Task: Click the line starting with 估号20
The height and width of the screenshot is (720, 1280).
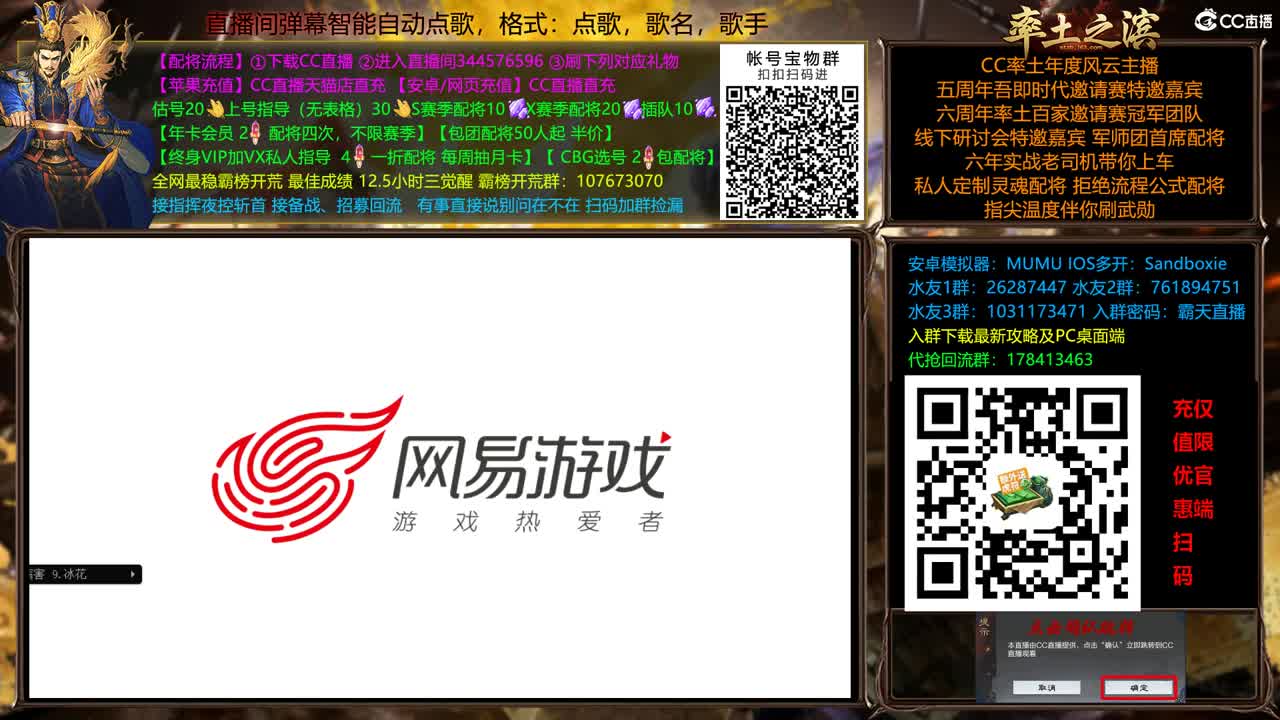Action: point(435,109)
